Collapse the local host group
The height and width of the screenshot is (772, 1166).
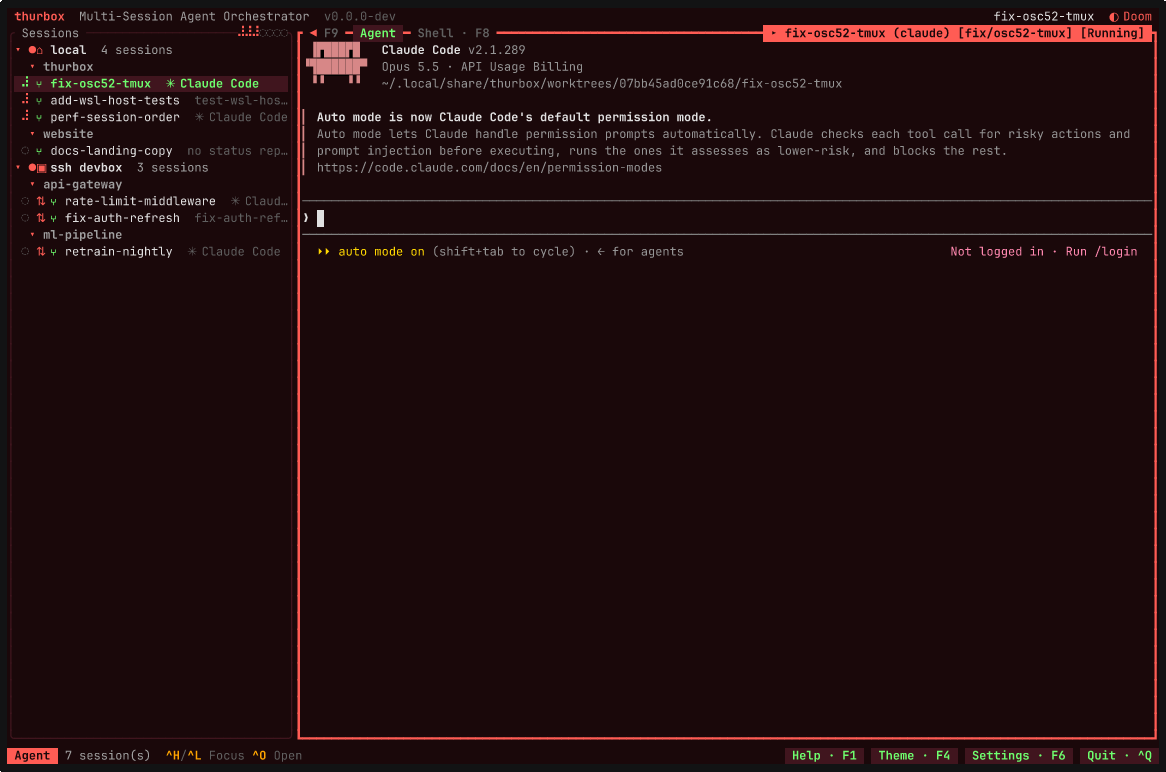(x=18, y=51)
